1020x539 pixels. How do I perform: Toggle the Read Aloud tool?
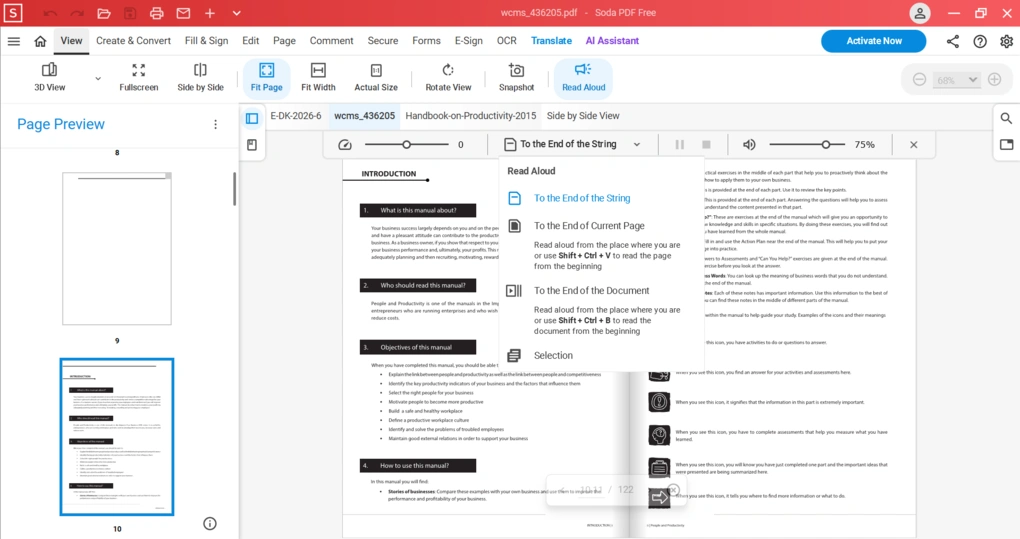point(584,77)
